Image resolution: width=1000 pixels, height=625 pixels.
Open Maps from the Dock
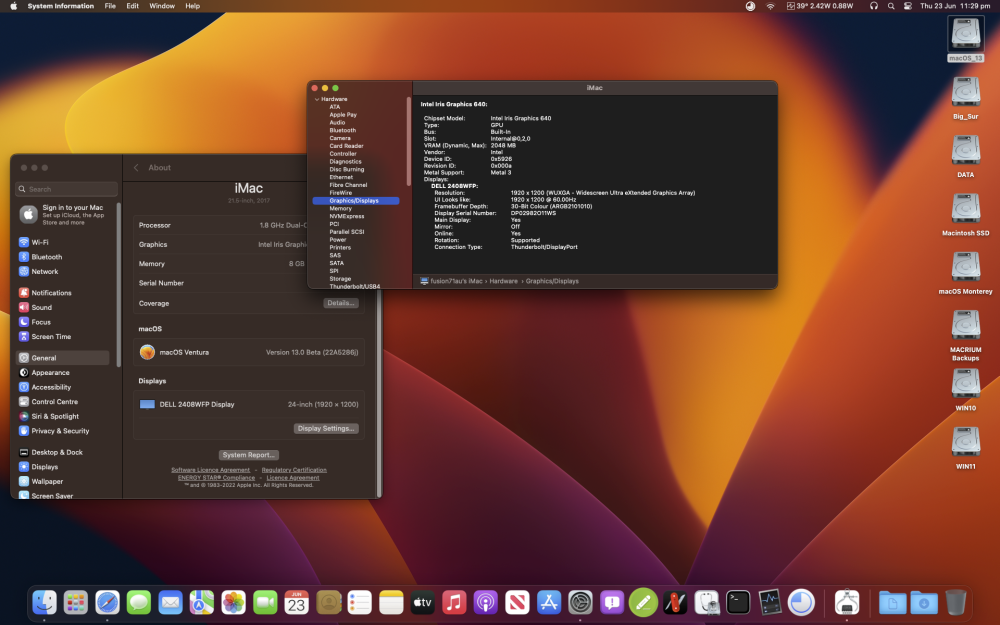tap(202, 602)
